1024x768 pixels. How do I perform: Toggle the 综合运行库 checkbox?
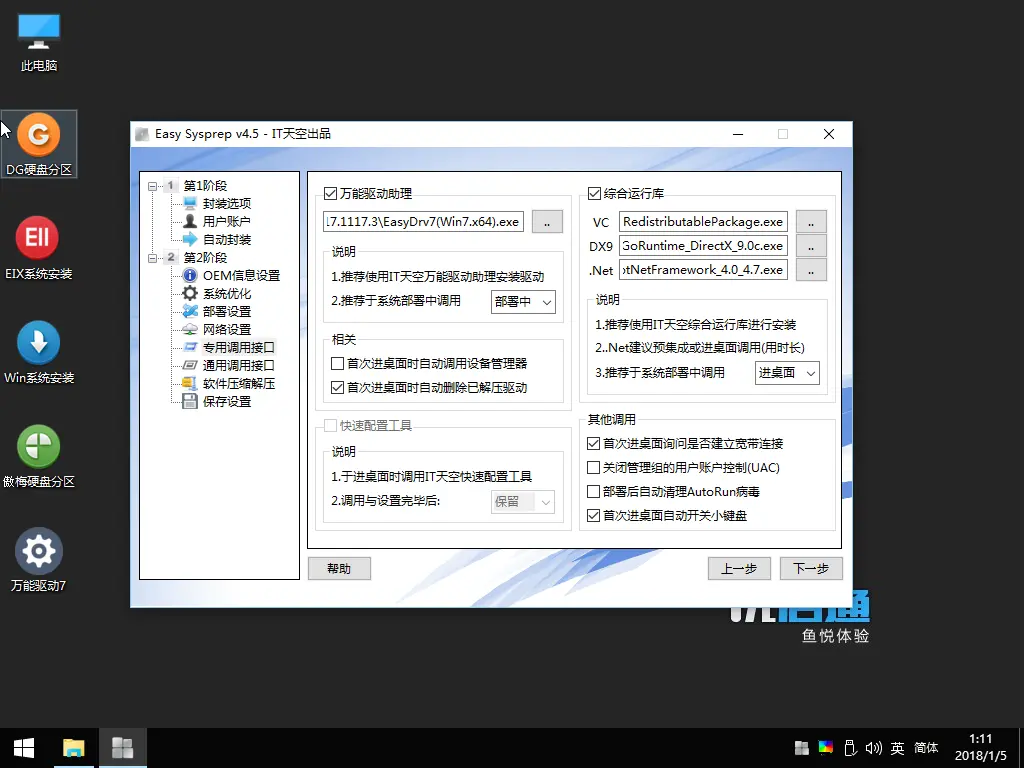[594, 193]
